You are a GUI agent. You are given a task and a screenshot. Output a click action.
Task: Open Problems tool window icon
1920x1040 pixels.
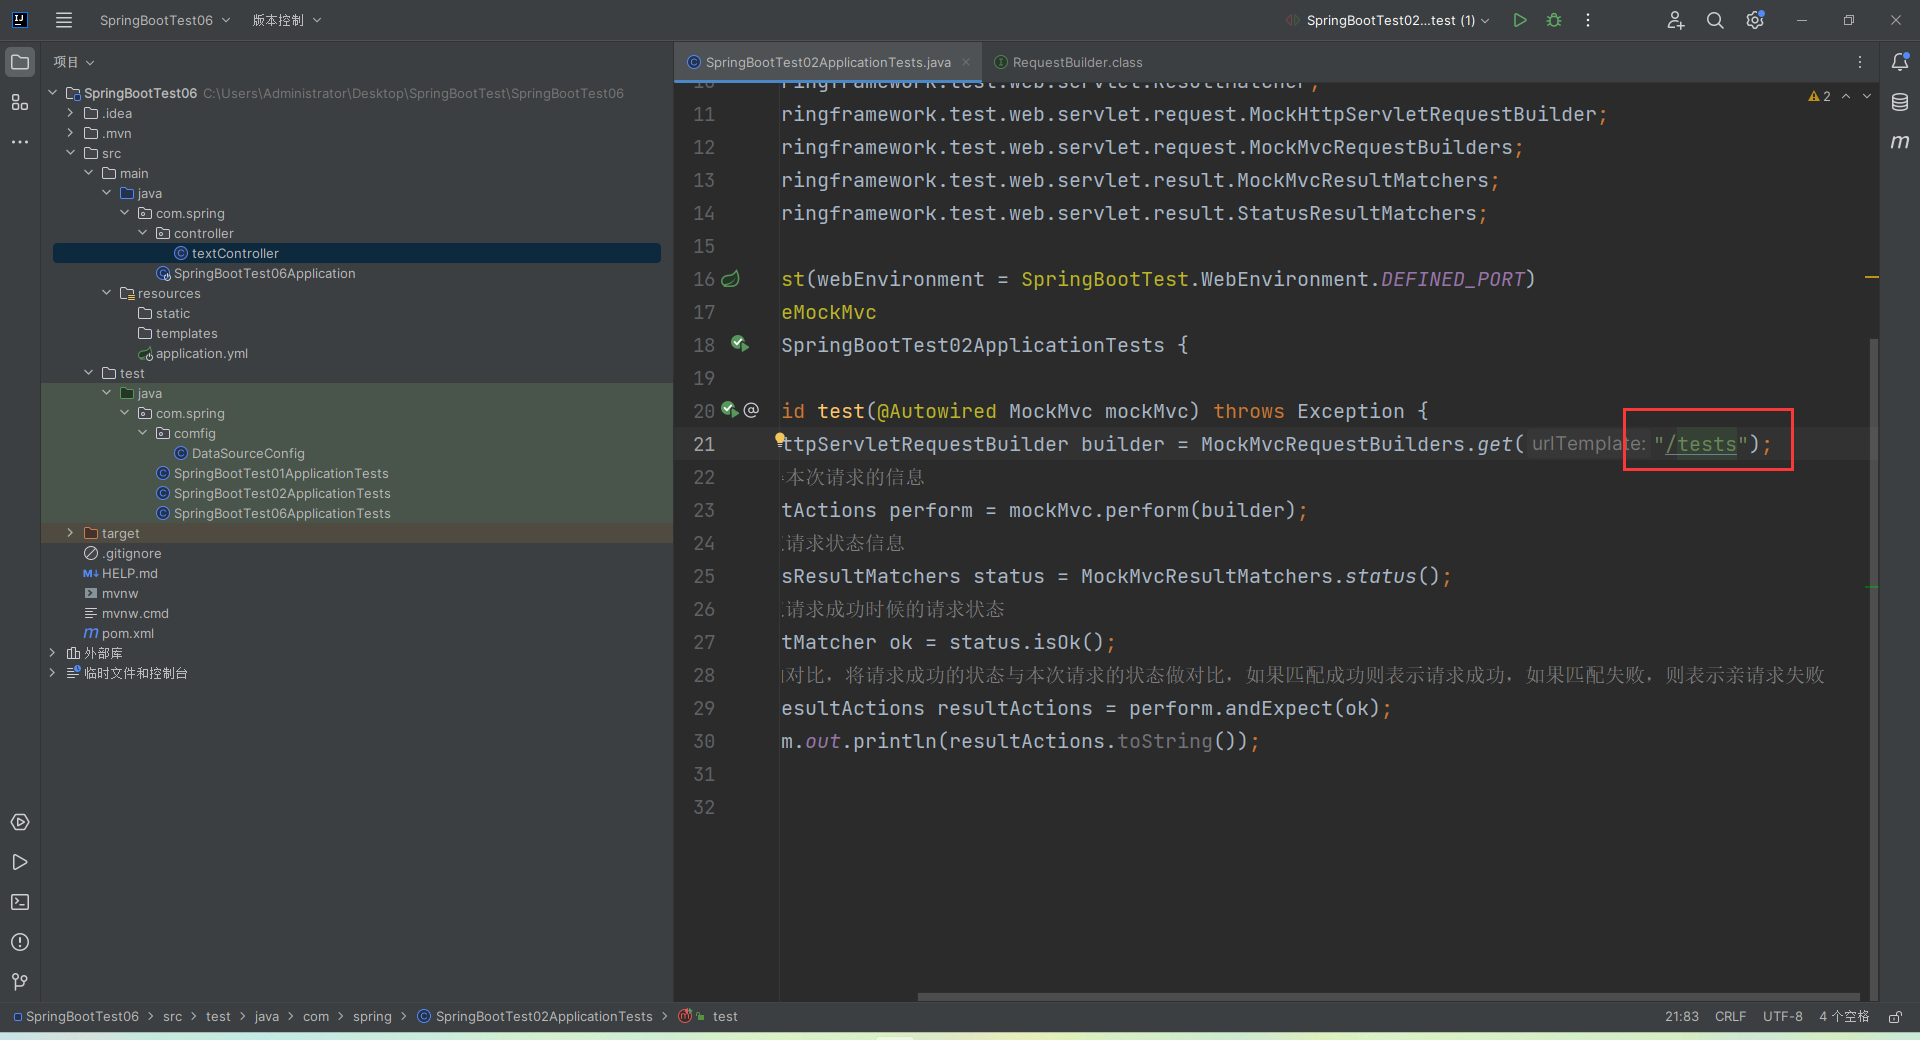point(20,942)
